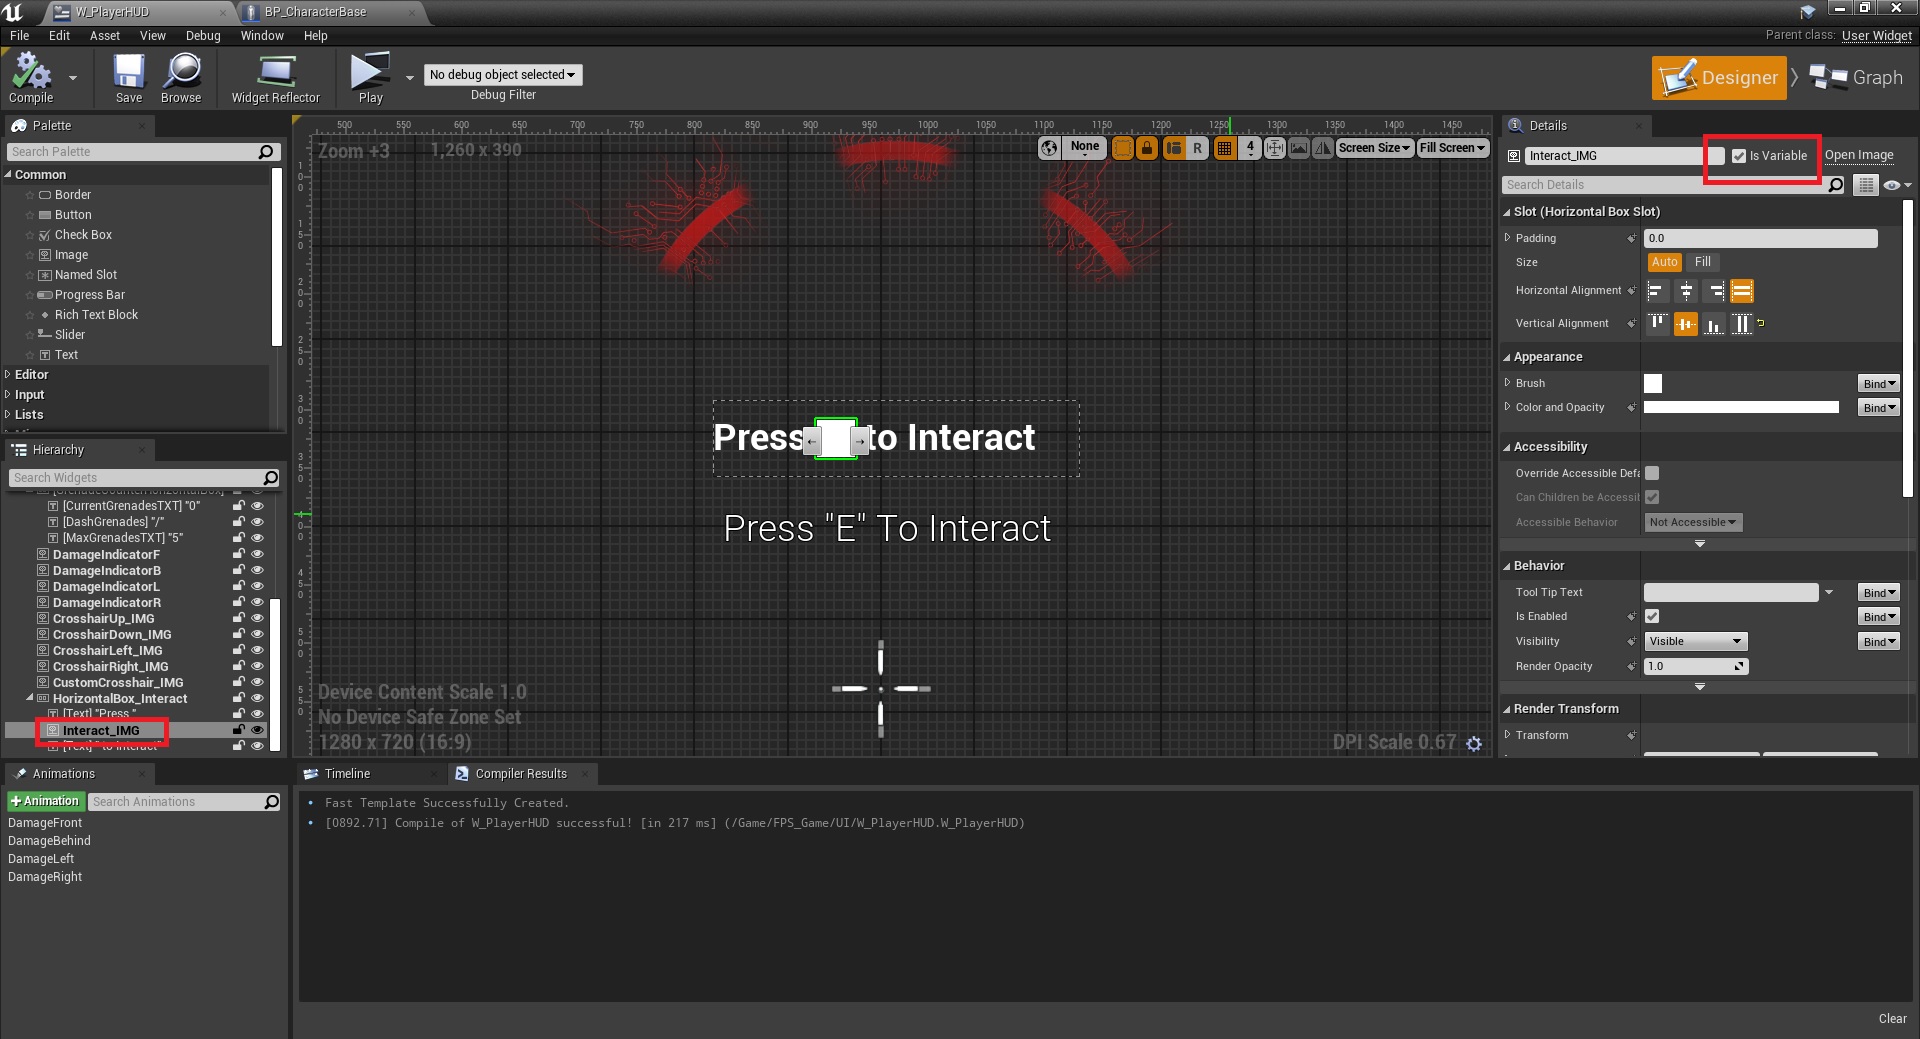Launch the Widget Reflector

pos(275,77)
